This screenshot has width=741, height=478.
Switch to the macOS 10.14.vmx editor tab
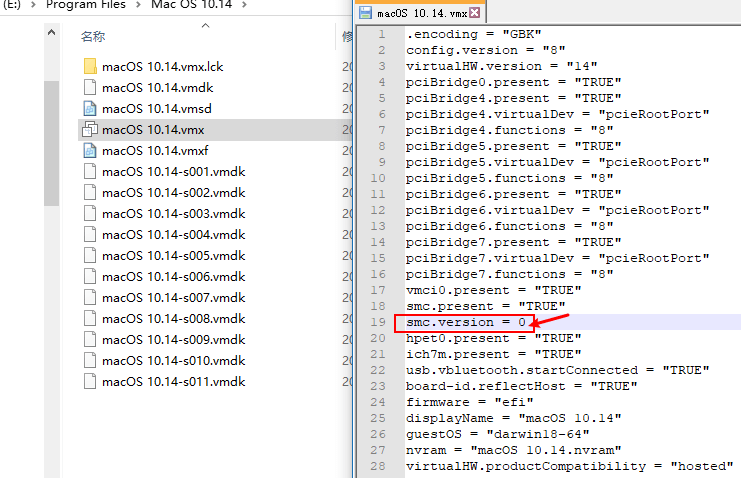coord(422,13)
